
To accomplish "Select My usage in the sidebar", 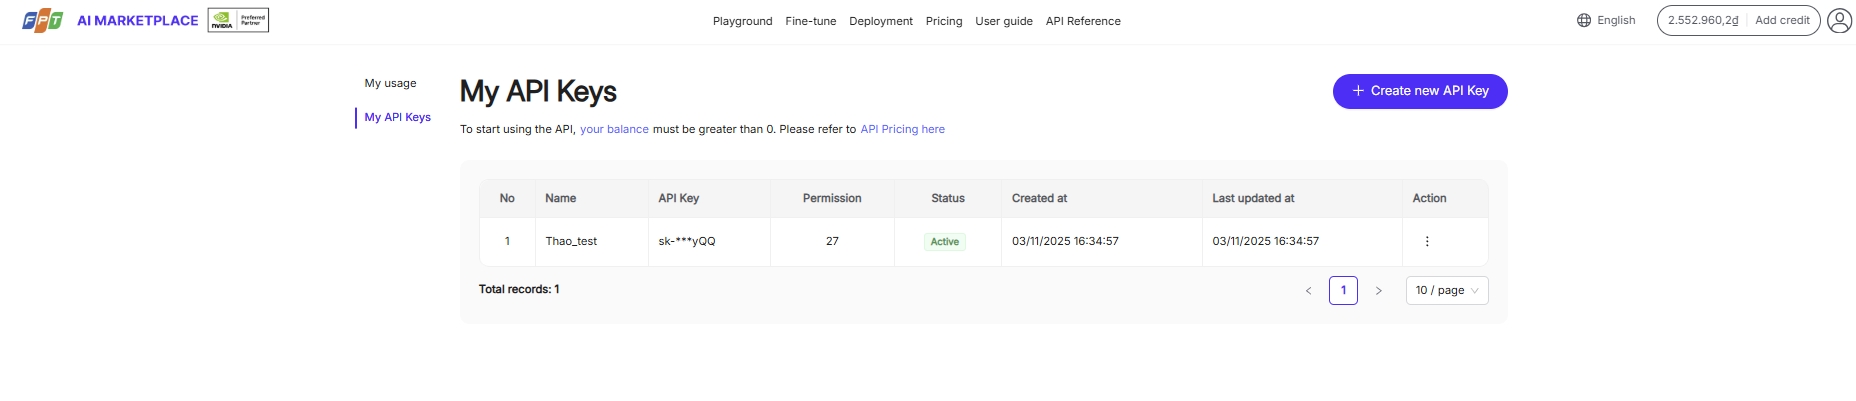I will [390, 83].
